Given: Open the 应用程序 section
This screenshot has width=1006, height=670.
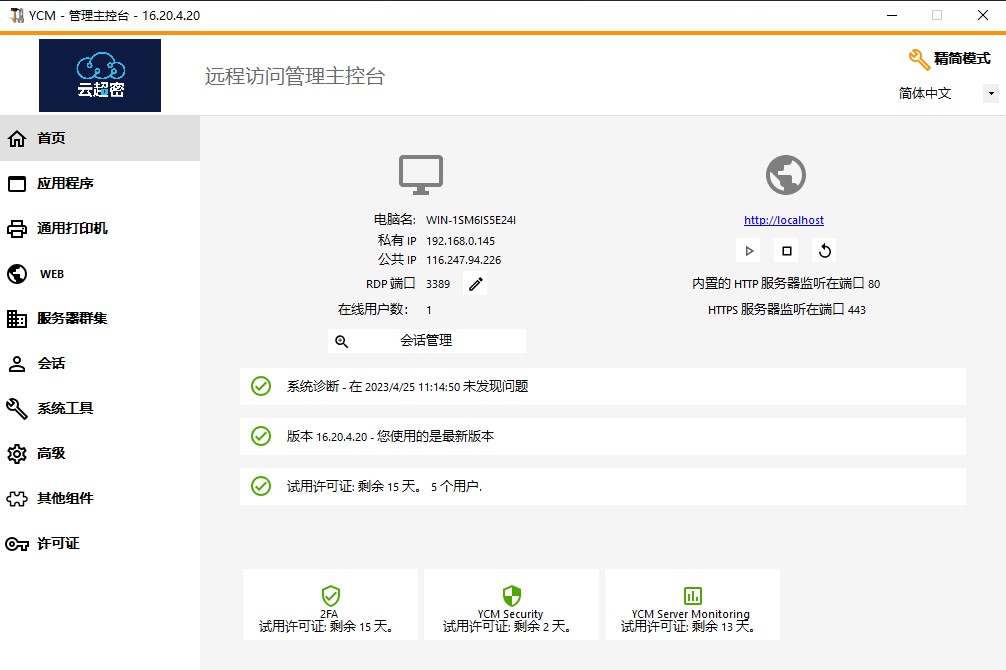Looking at the screenshot, I should click(x=99, y=184).
